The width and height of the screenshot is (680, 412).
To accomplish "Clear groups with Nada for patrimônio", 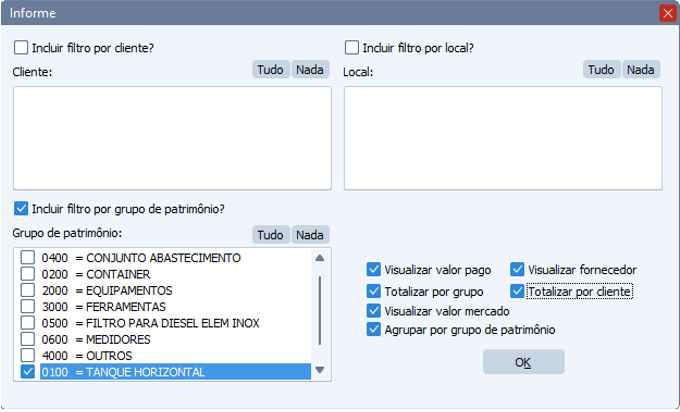I will click(310, 234).
